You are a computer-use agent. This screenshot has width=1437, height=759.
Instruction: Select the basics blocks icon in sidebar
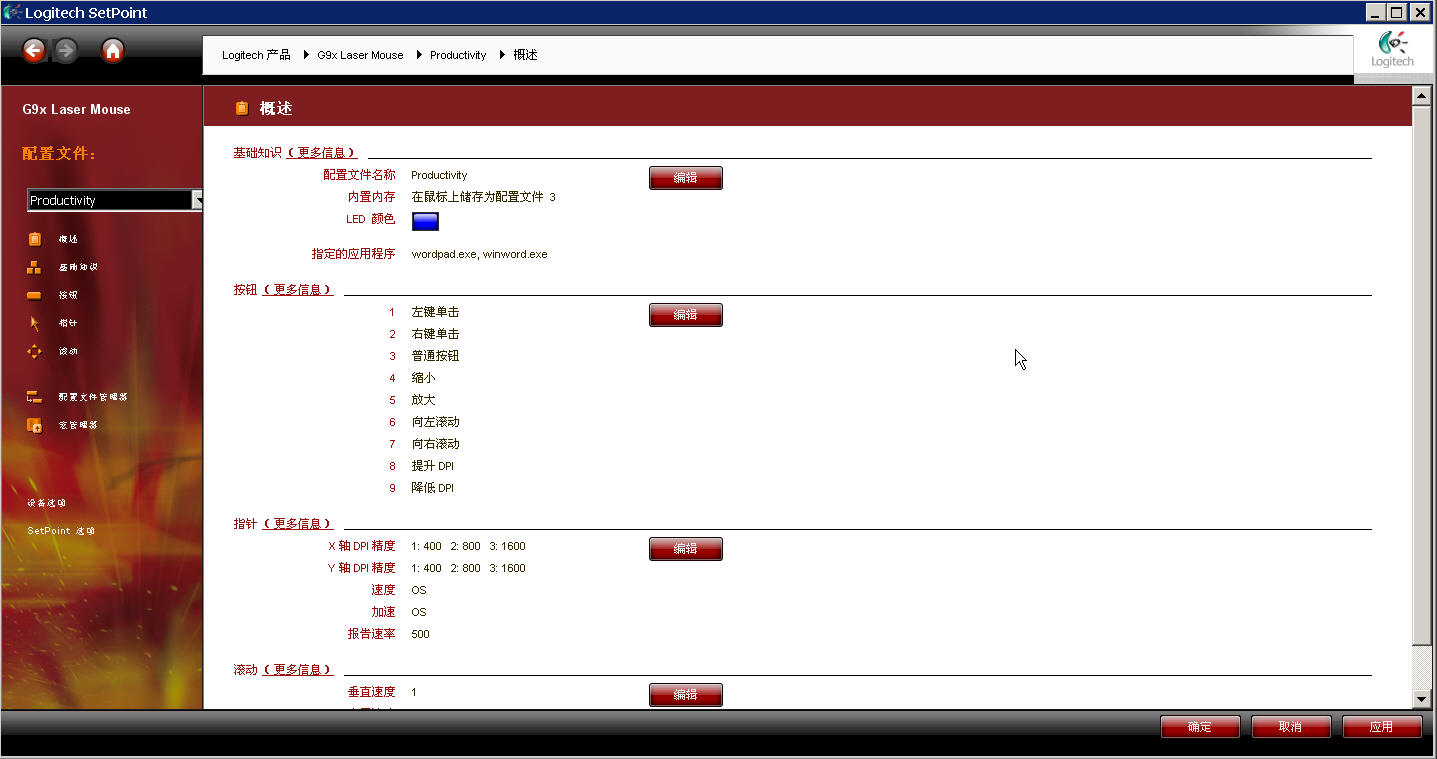35,267
